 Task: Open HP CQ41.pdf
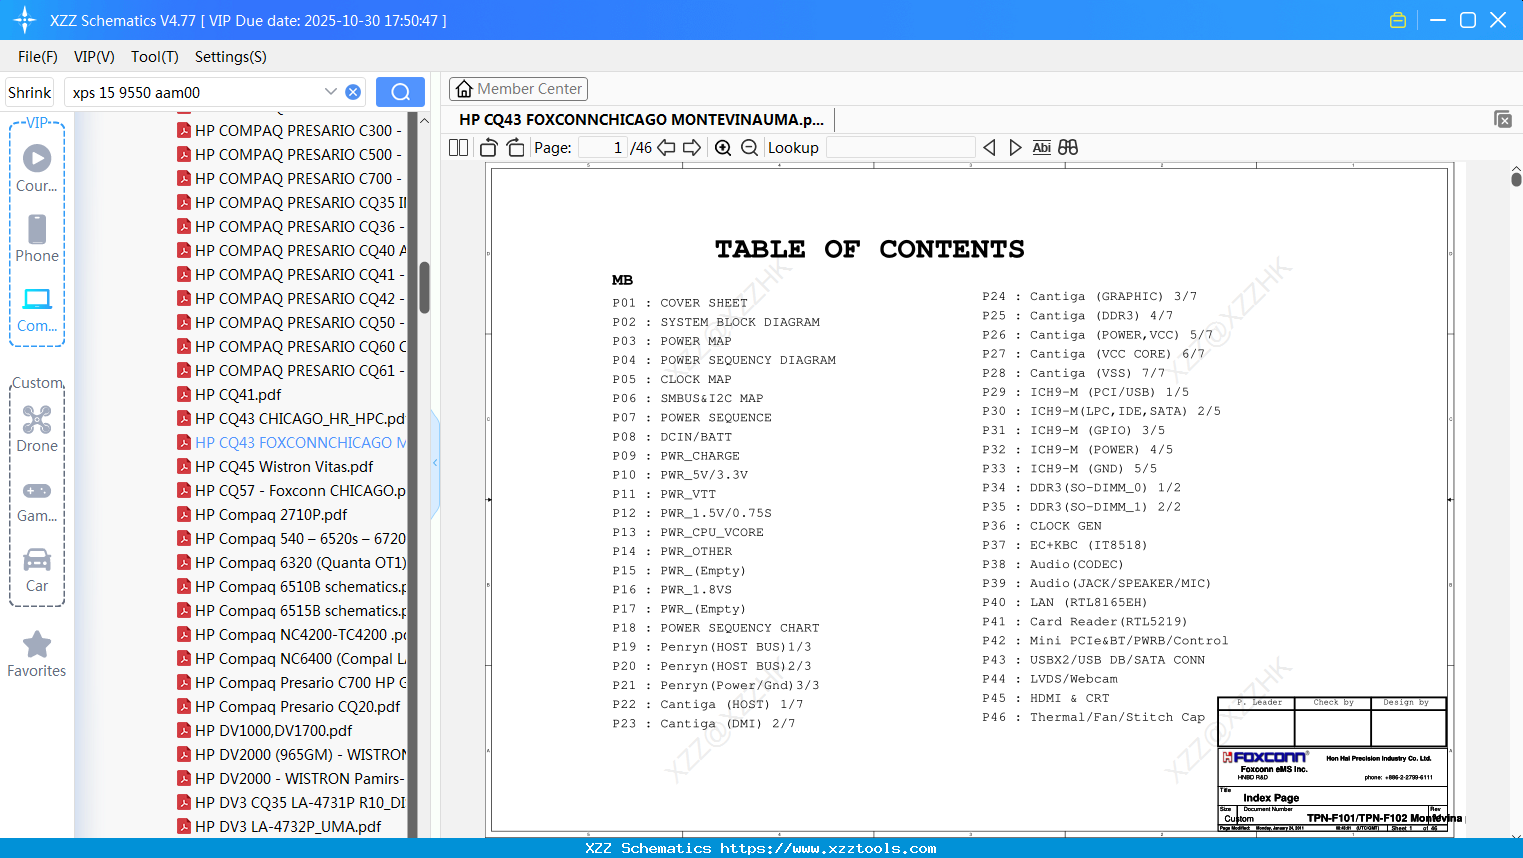coord(230,394)
